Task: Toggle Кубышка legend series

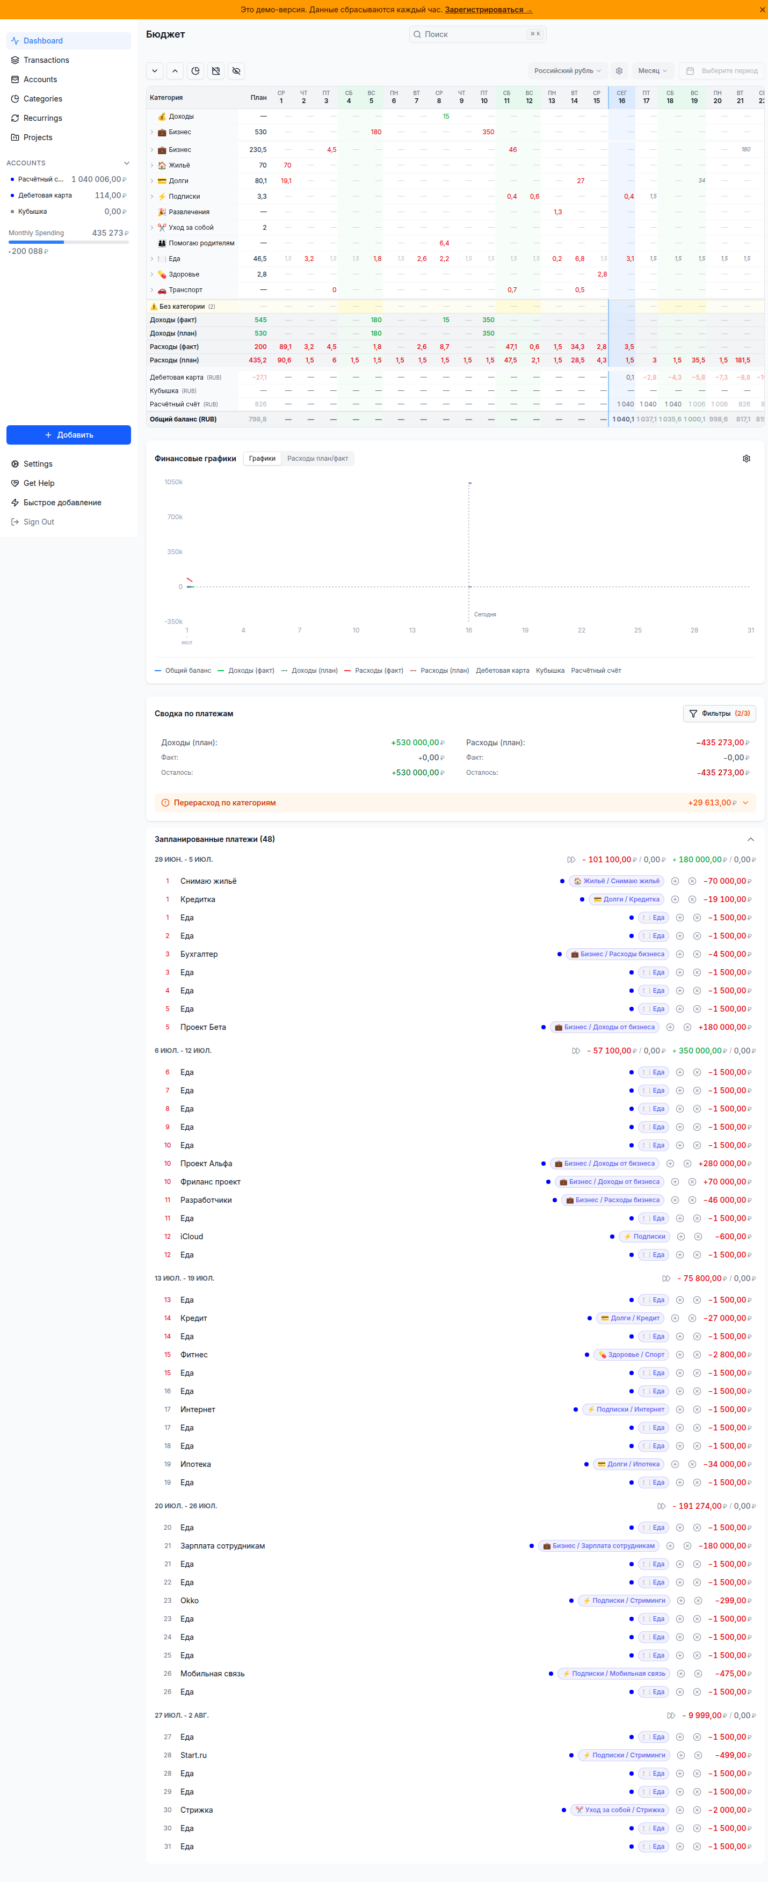Action: (550, 670)
